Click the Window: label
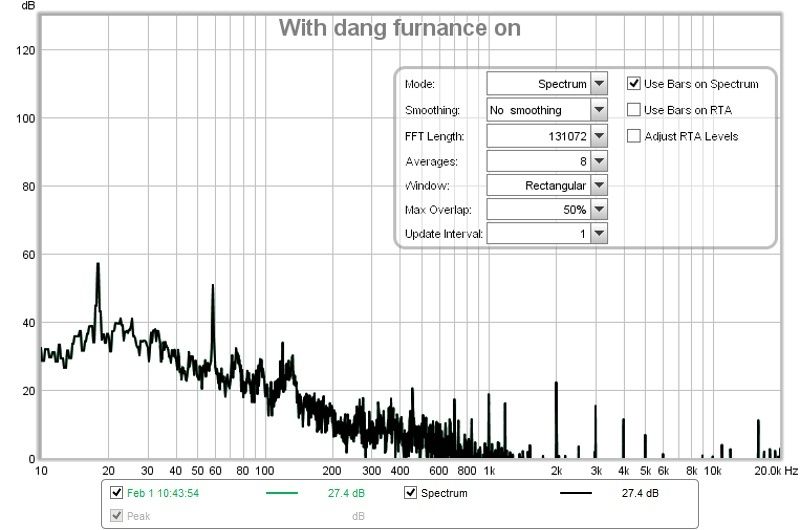 click(427, 186)
